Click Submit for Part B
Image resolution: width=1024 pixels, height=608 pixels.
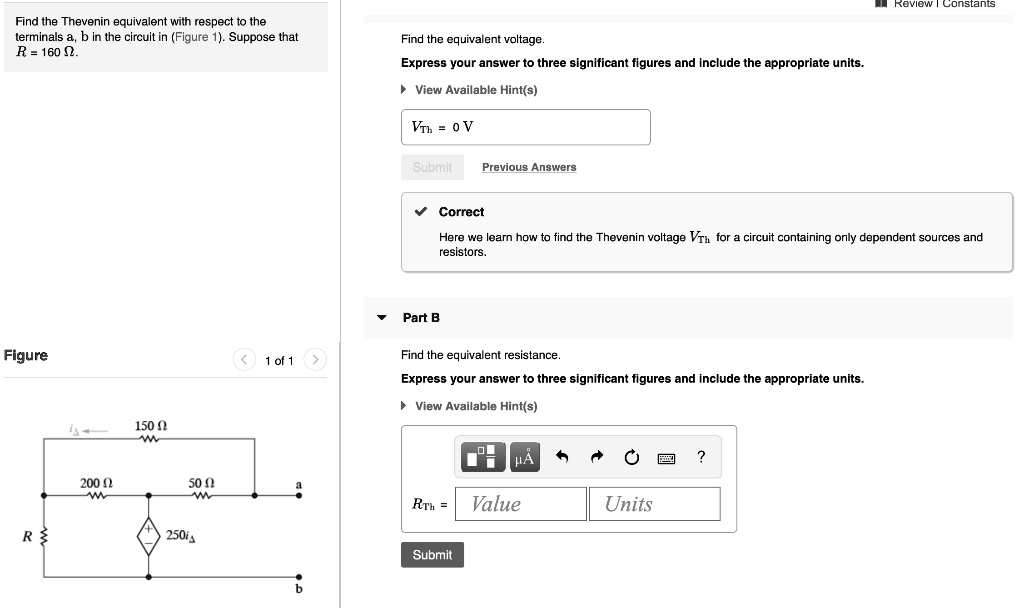click(432, 554)
